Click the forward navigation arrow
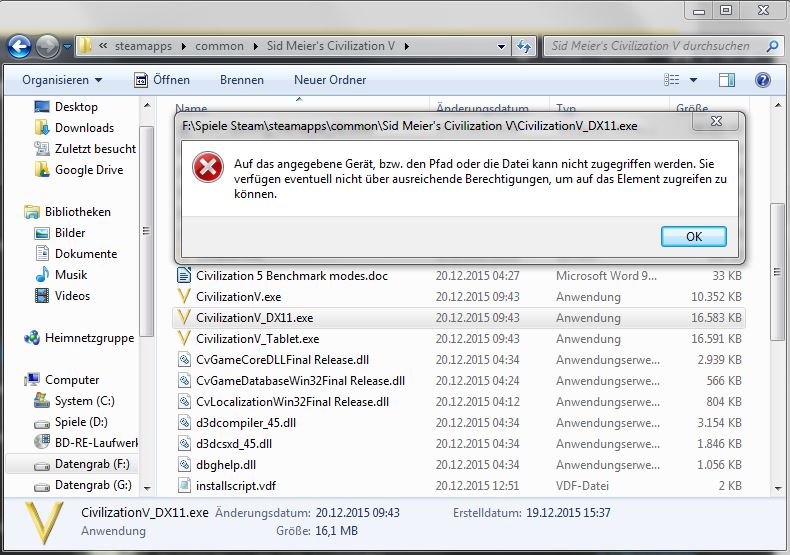Screen dimensions: 790x555 [x=48, y=46]
